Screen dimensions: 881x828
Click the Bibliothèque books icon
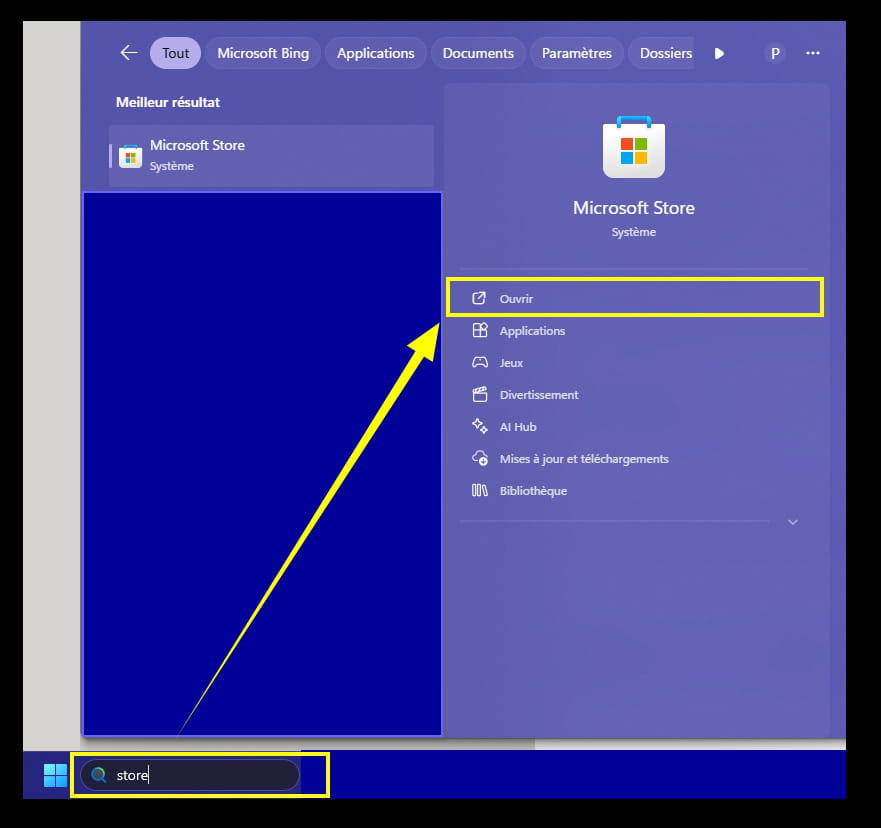tap(480, 490)
